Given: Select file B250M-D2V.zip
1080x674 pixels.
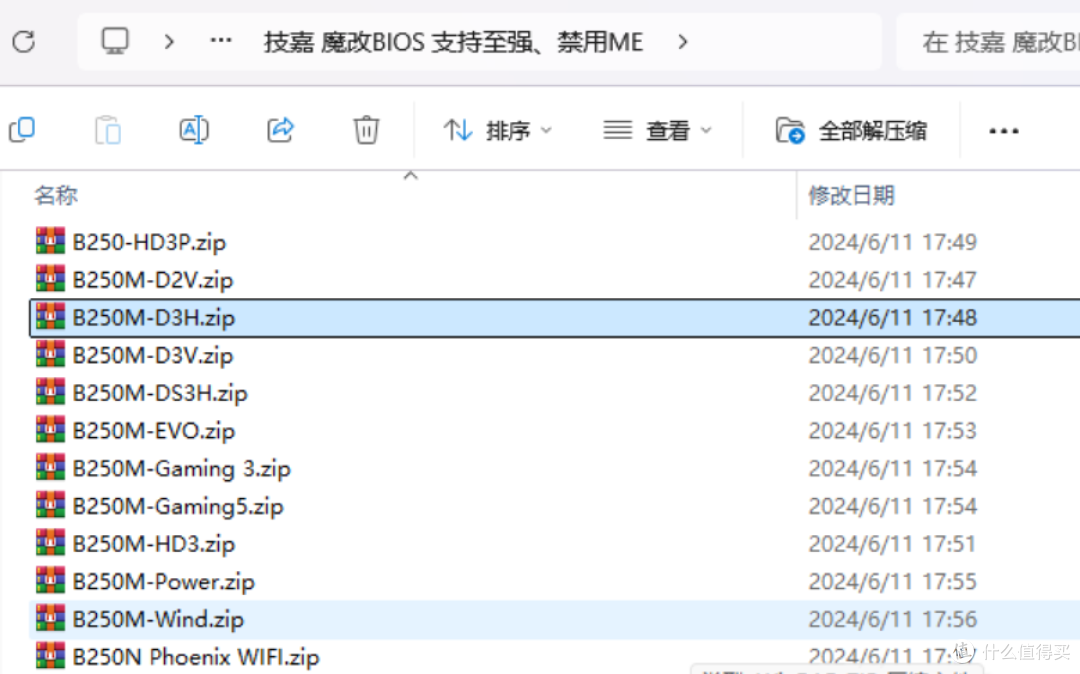Looking at the screenshot, I should pyautogui.click(x=153, y=280).
